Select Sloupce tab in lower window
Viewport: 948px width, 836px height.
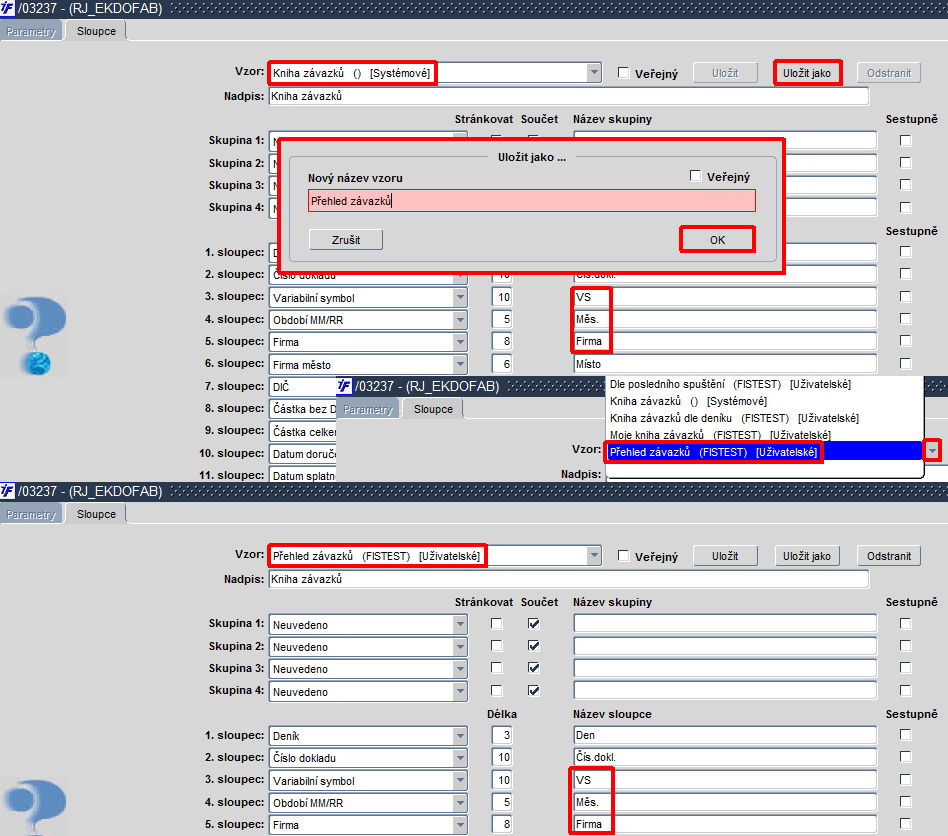pos(96,514)
